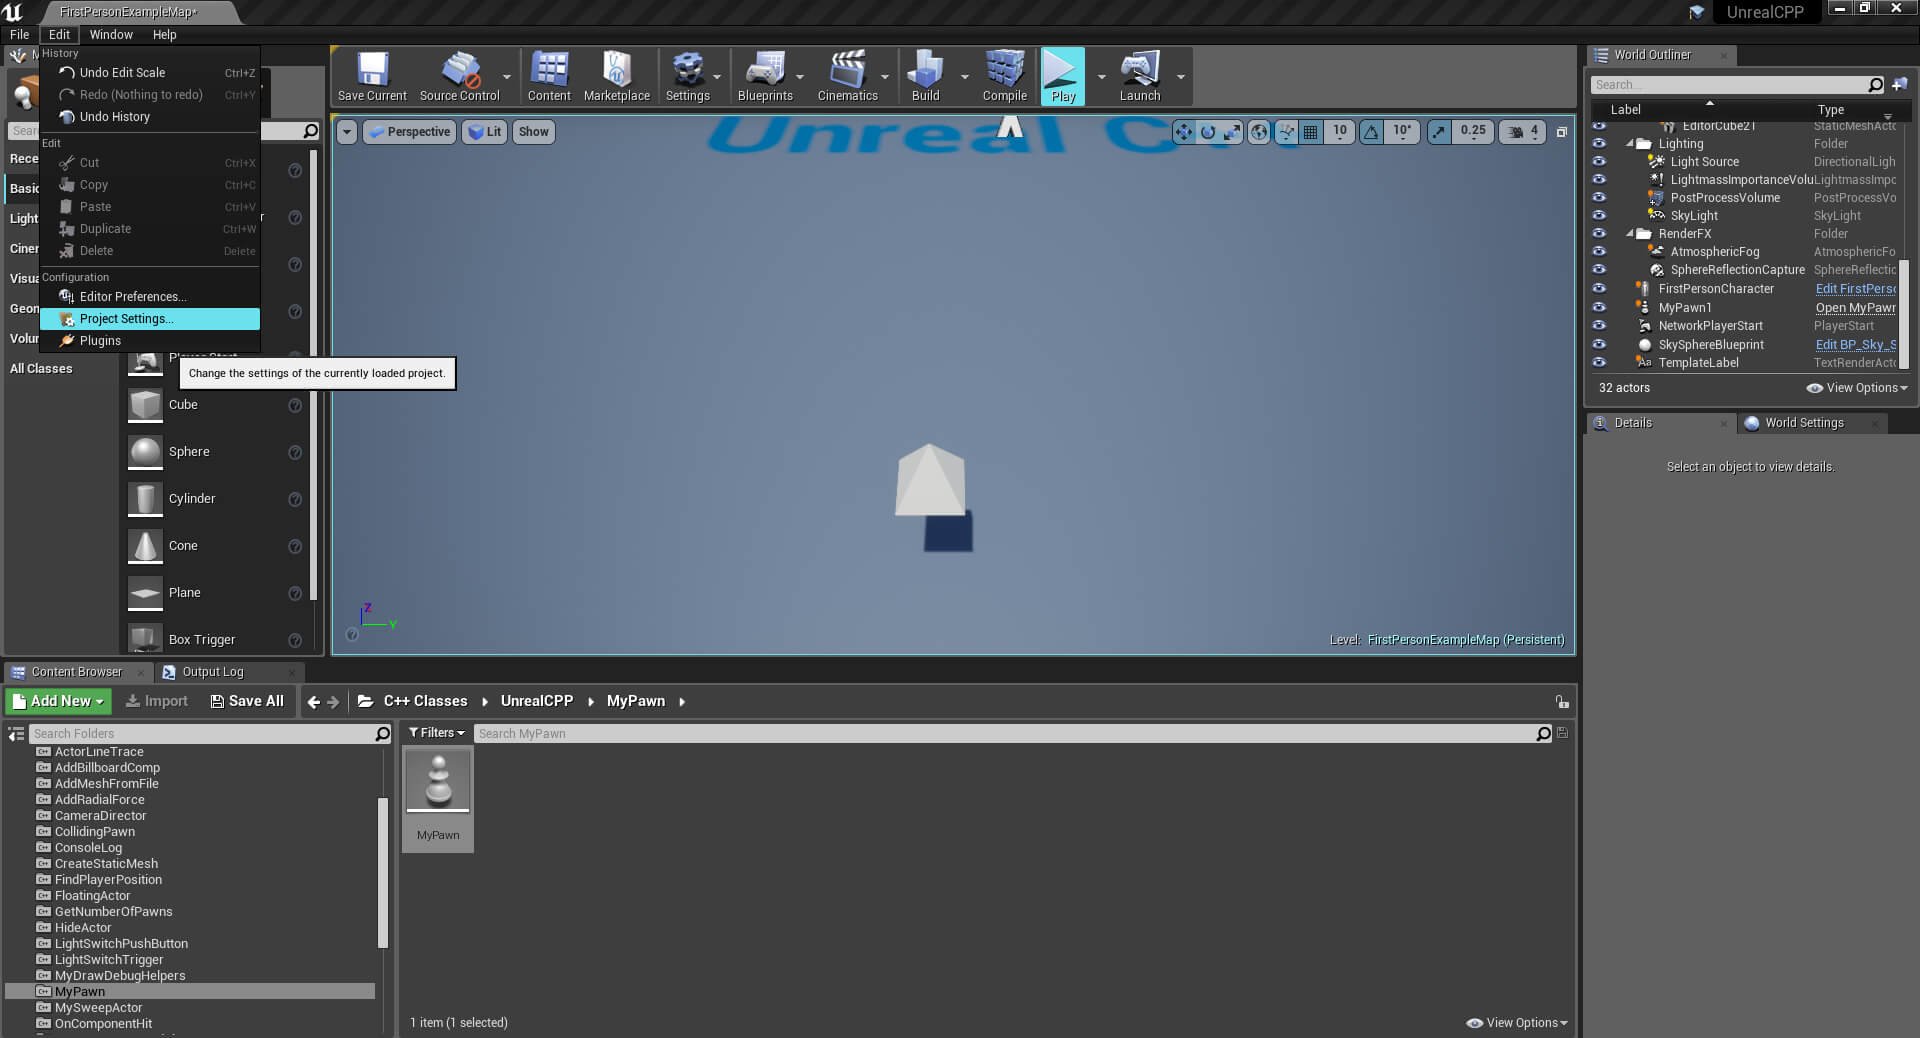Click the World Outliner add folder icon
Screen dimensions: 1920x1038
(x=1899, y=85)
